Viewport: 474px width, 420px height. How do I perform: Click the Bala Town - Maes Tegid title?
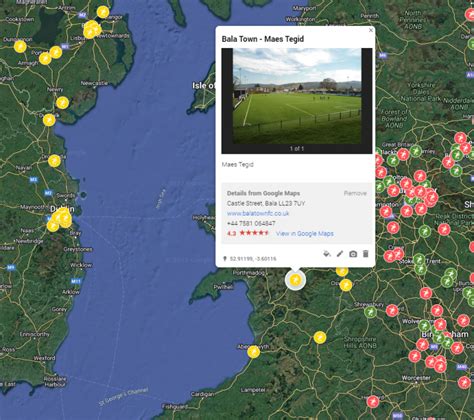(x=263, y=39)
